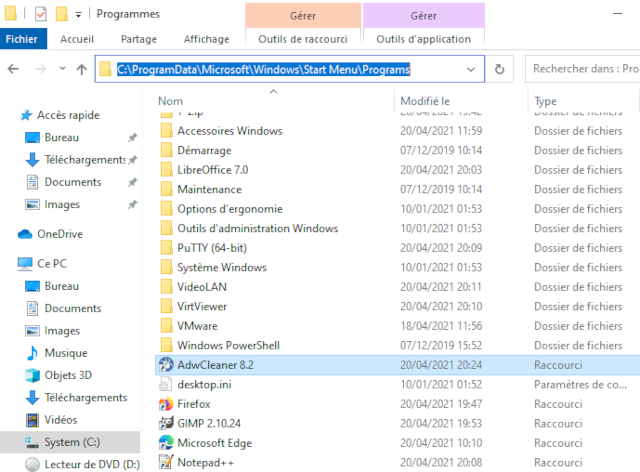Open Musique under Ce PC

(x=66, y=353)
